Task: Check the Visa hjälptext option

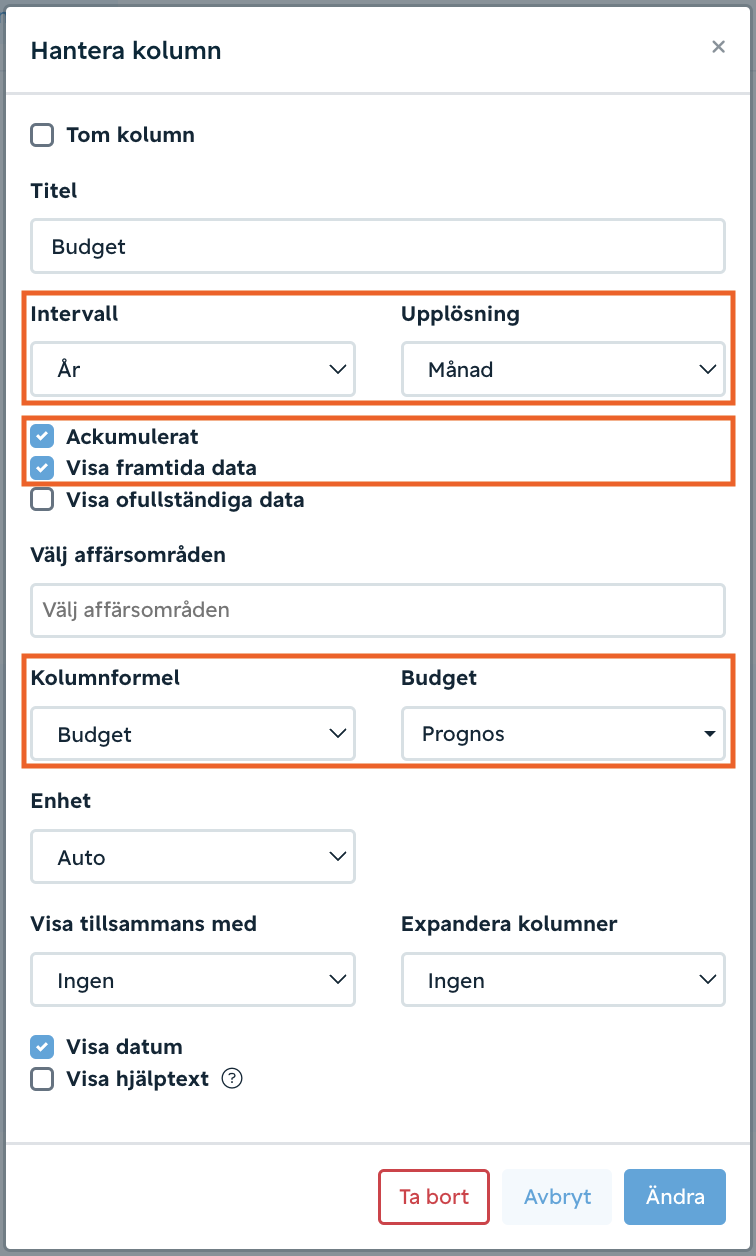Action: (42, 1079)
